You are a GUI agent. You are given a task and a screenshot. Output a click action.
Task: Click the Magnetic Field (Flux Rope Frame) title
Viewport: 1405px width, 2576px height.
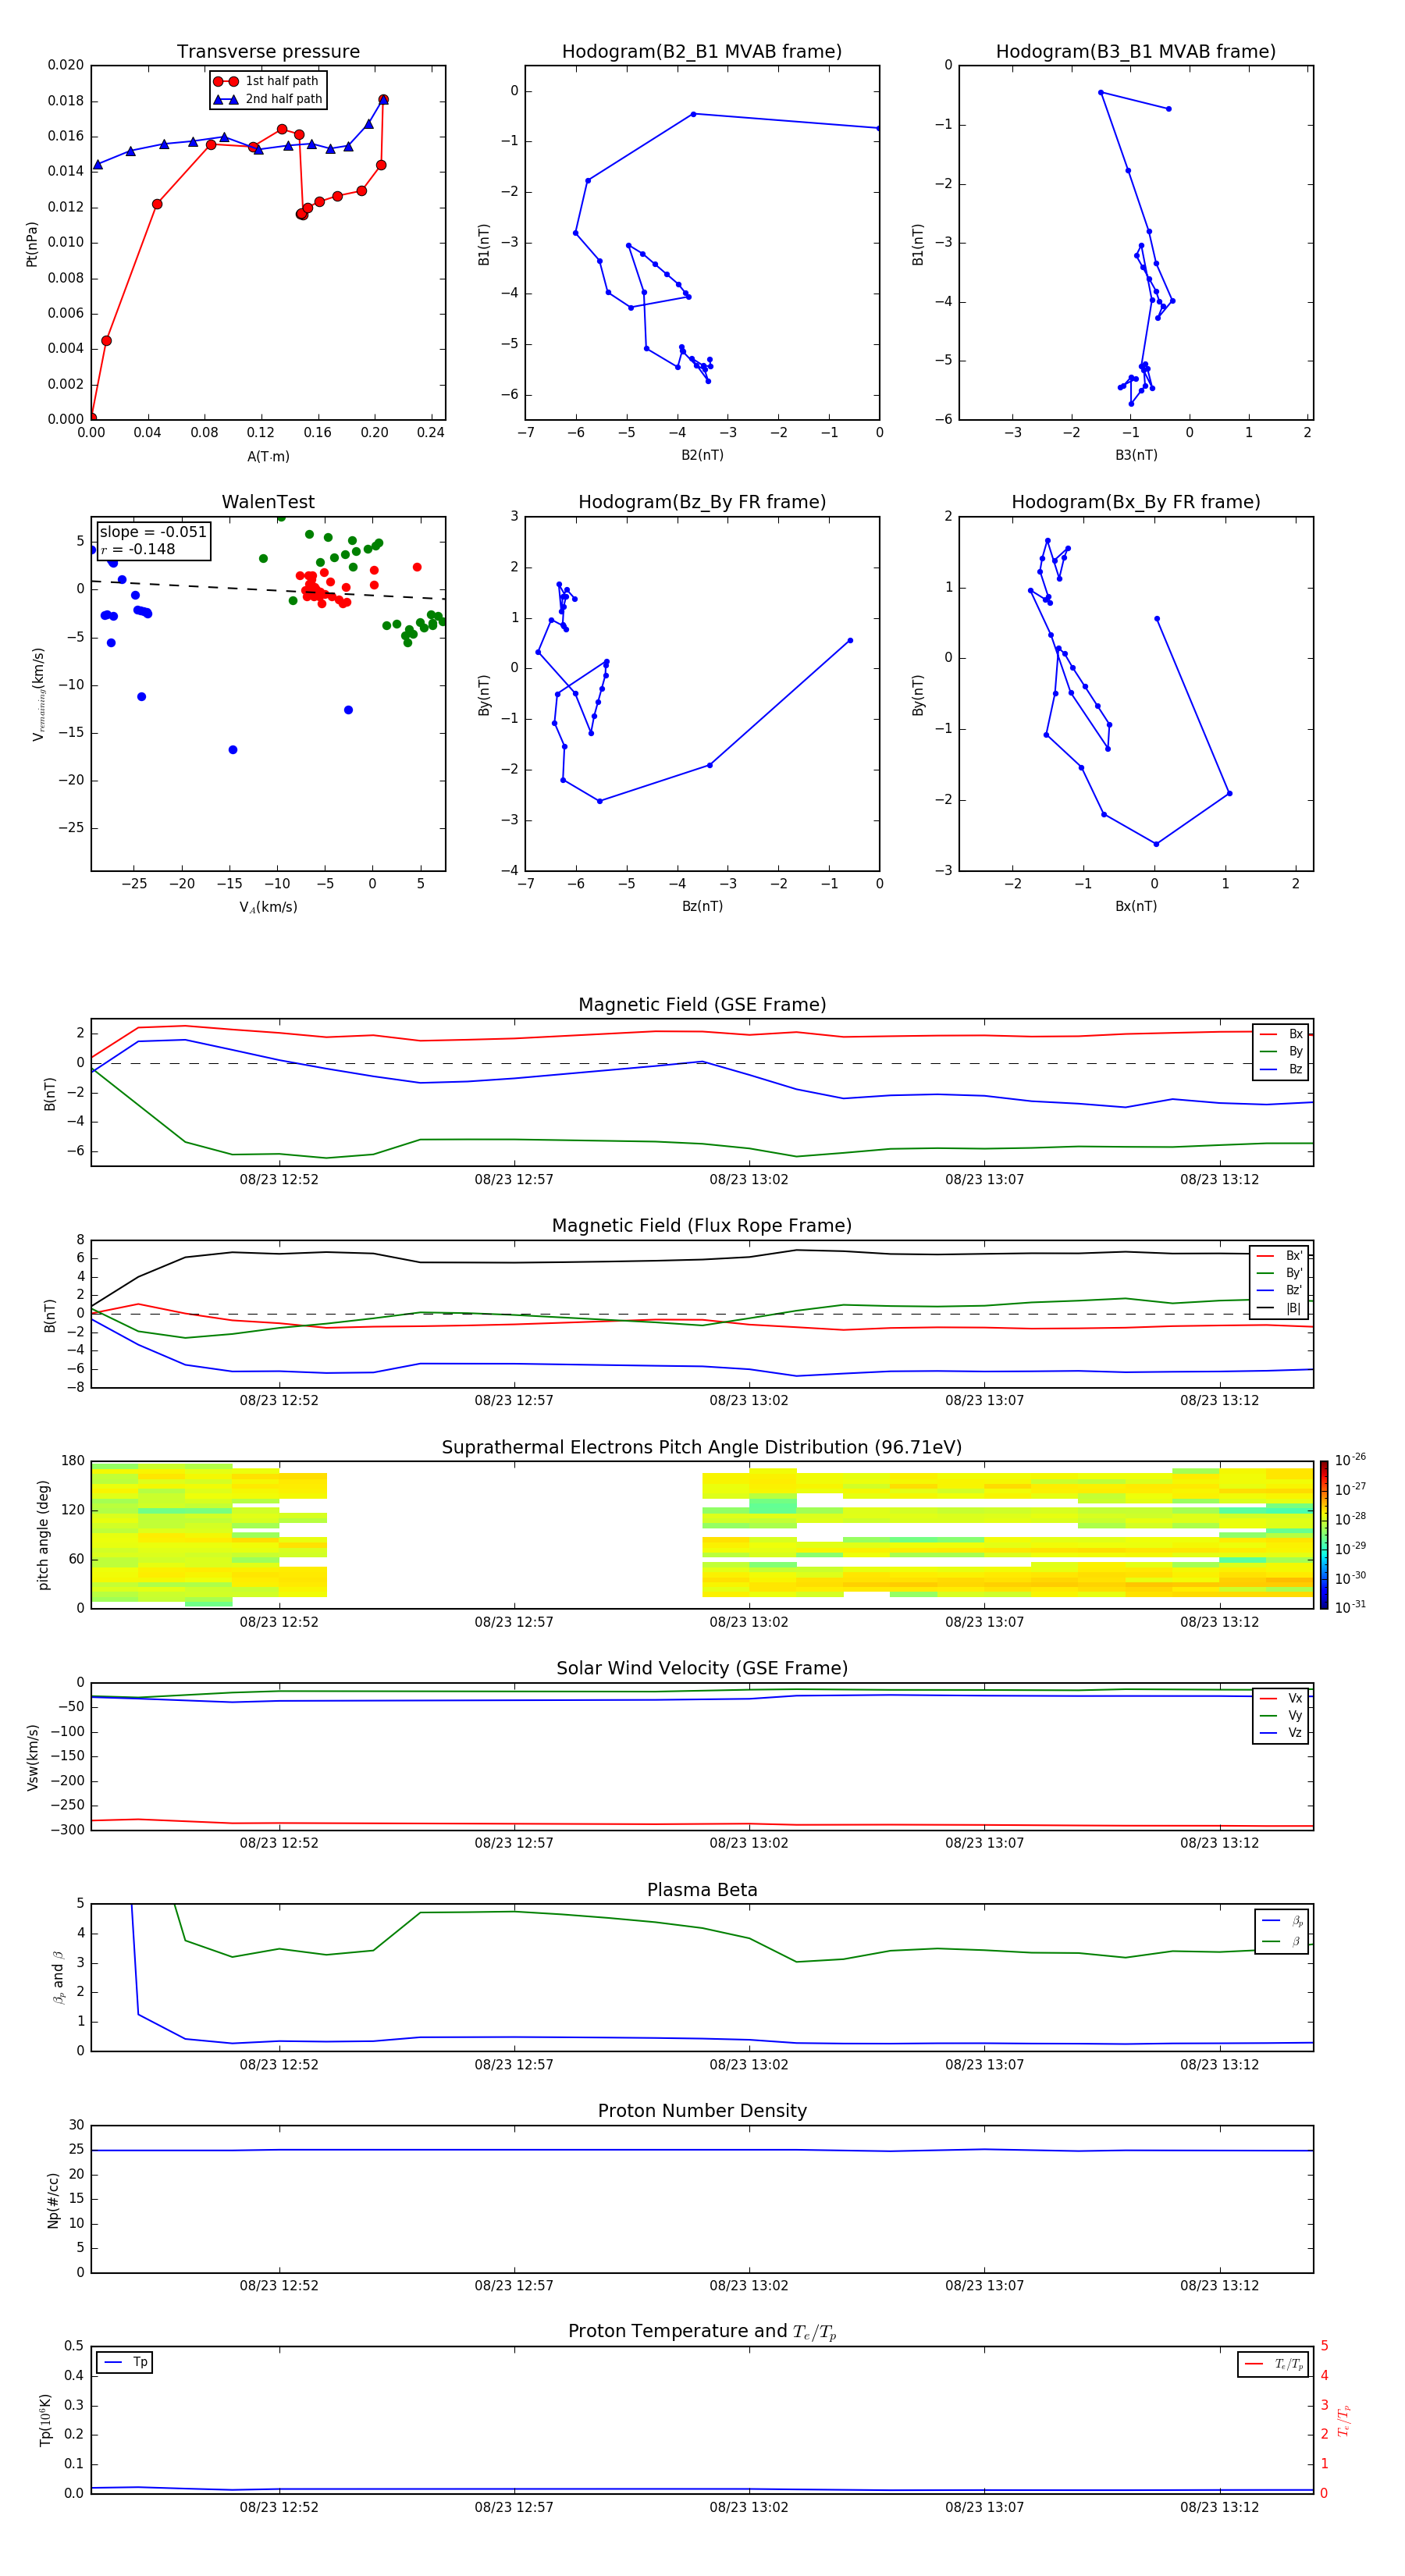[702, 1226]
